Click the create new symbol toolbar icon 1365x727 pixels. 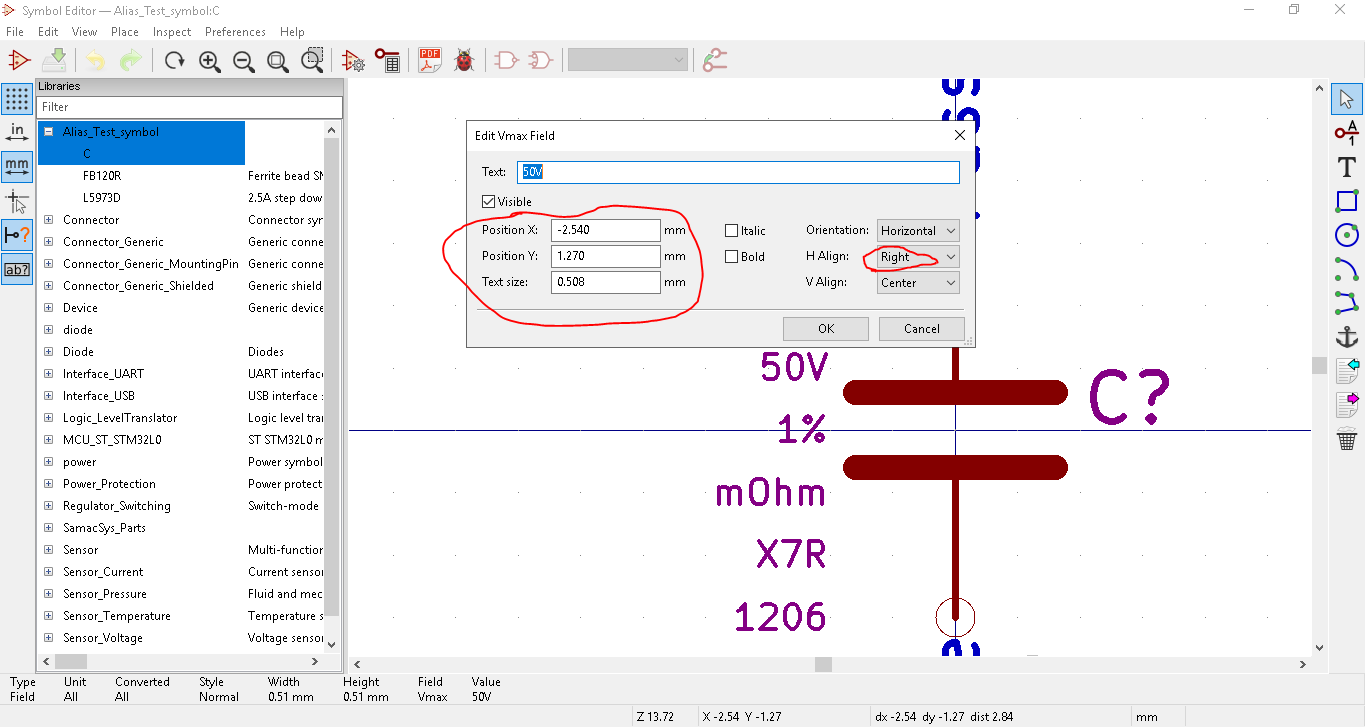coord(19,61)
